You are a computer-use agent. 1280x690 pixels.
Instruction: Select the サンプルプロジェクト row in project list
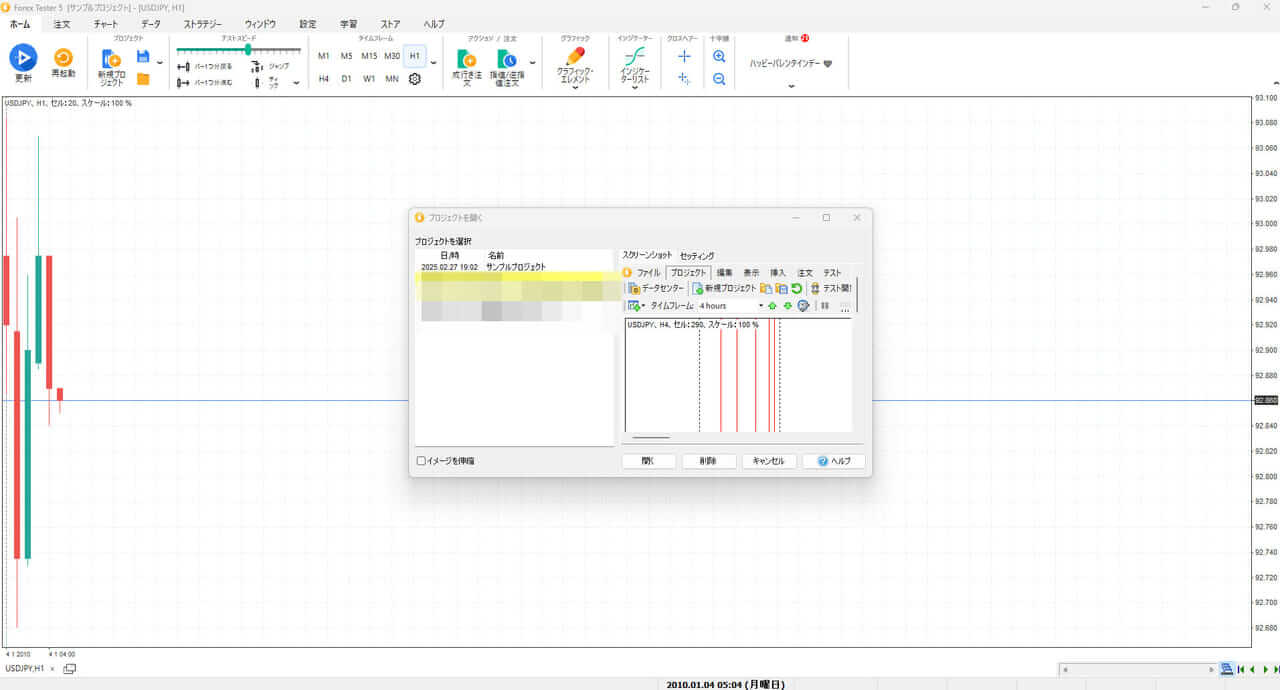coord(515,267)
